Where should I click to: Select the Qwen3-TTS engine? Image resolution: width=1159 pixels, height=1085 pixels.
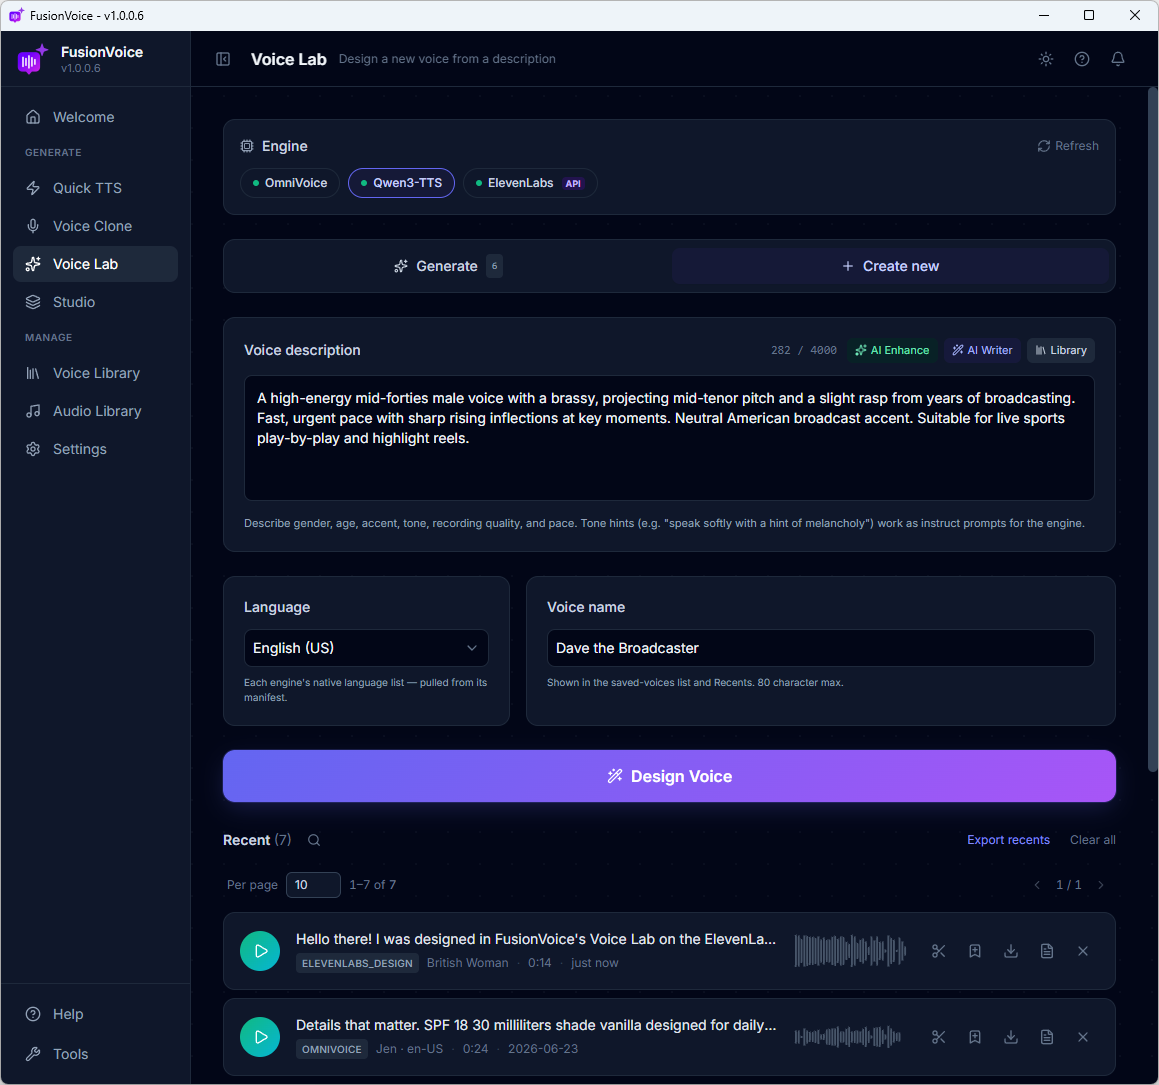(401, 183)
